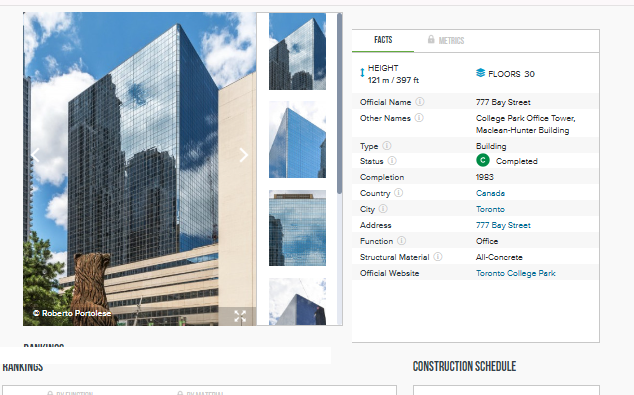Select the second thumbnail of blue tower
Image resolution: width=634 pixels, height=395 pixels.
click(297, 139)
